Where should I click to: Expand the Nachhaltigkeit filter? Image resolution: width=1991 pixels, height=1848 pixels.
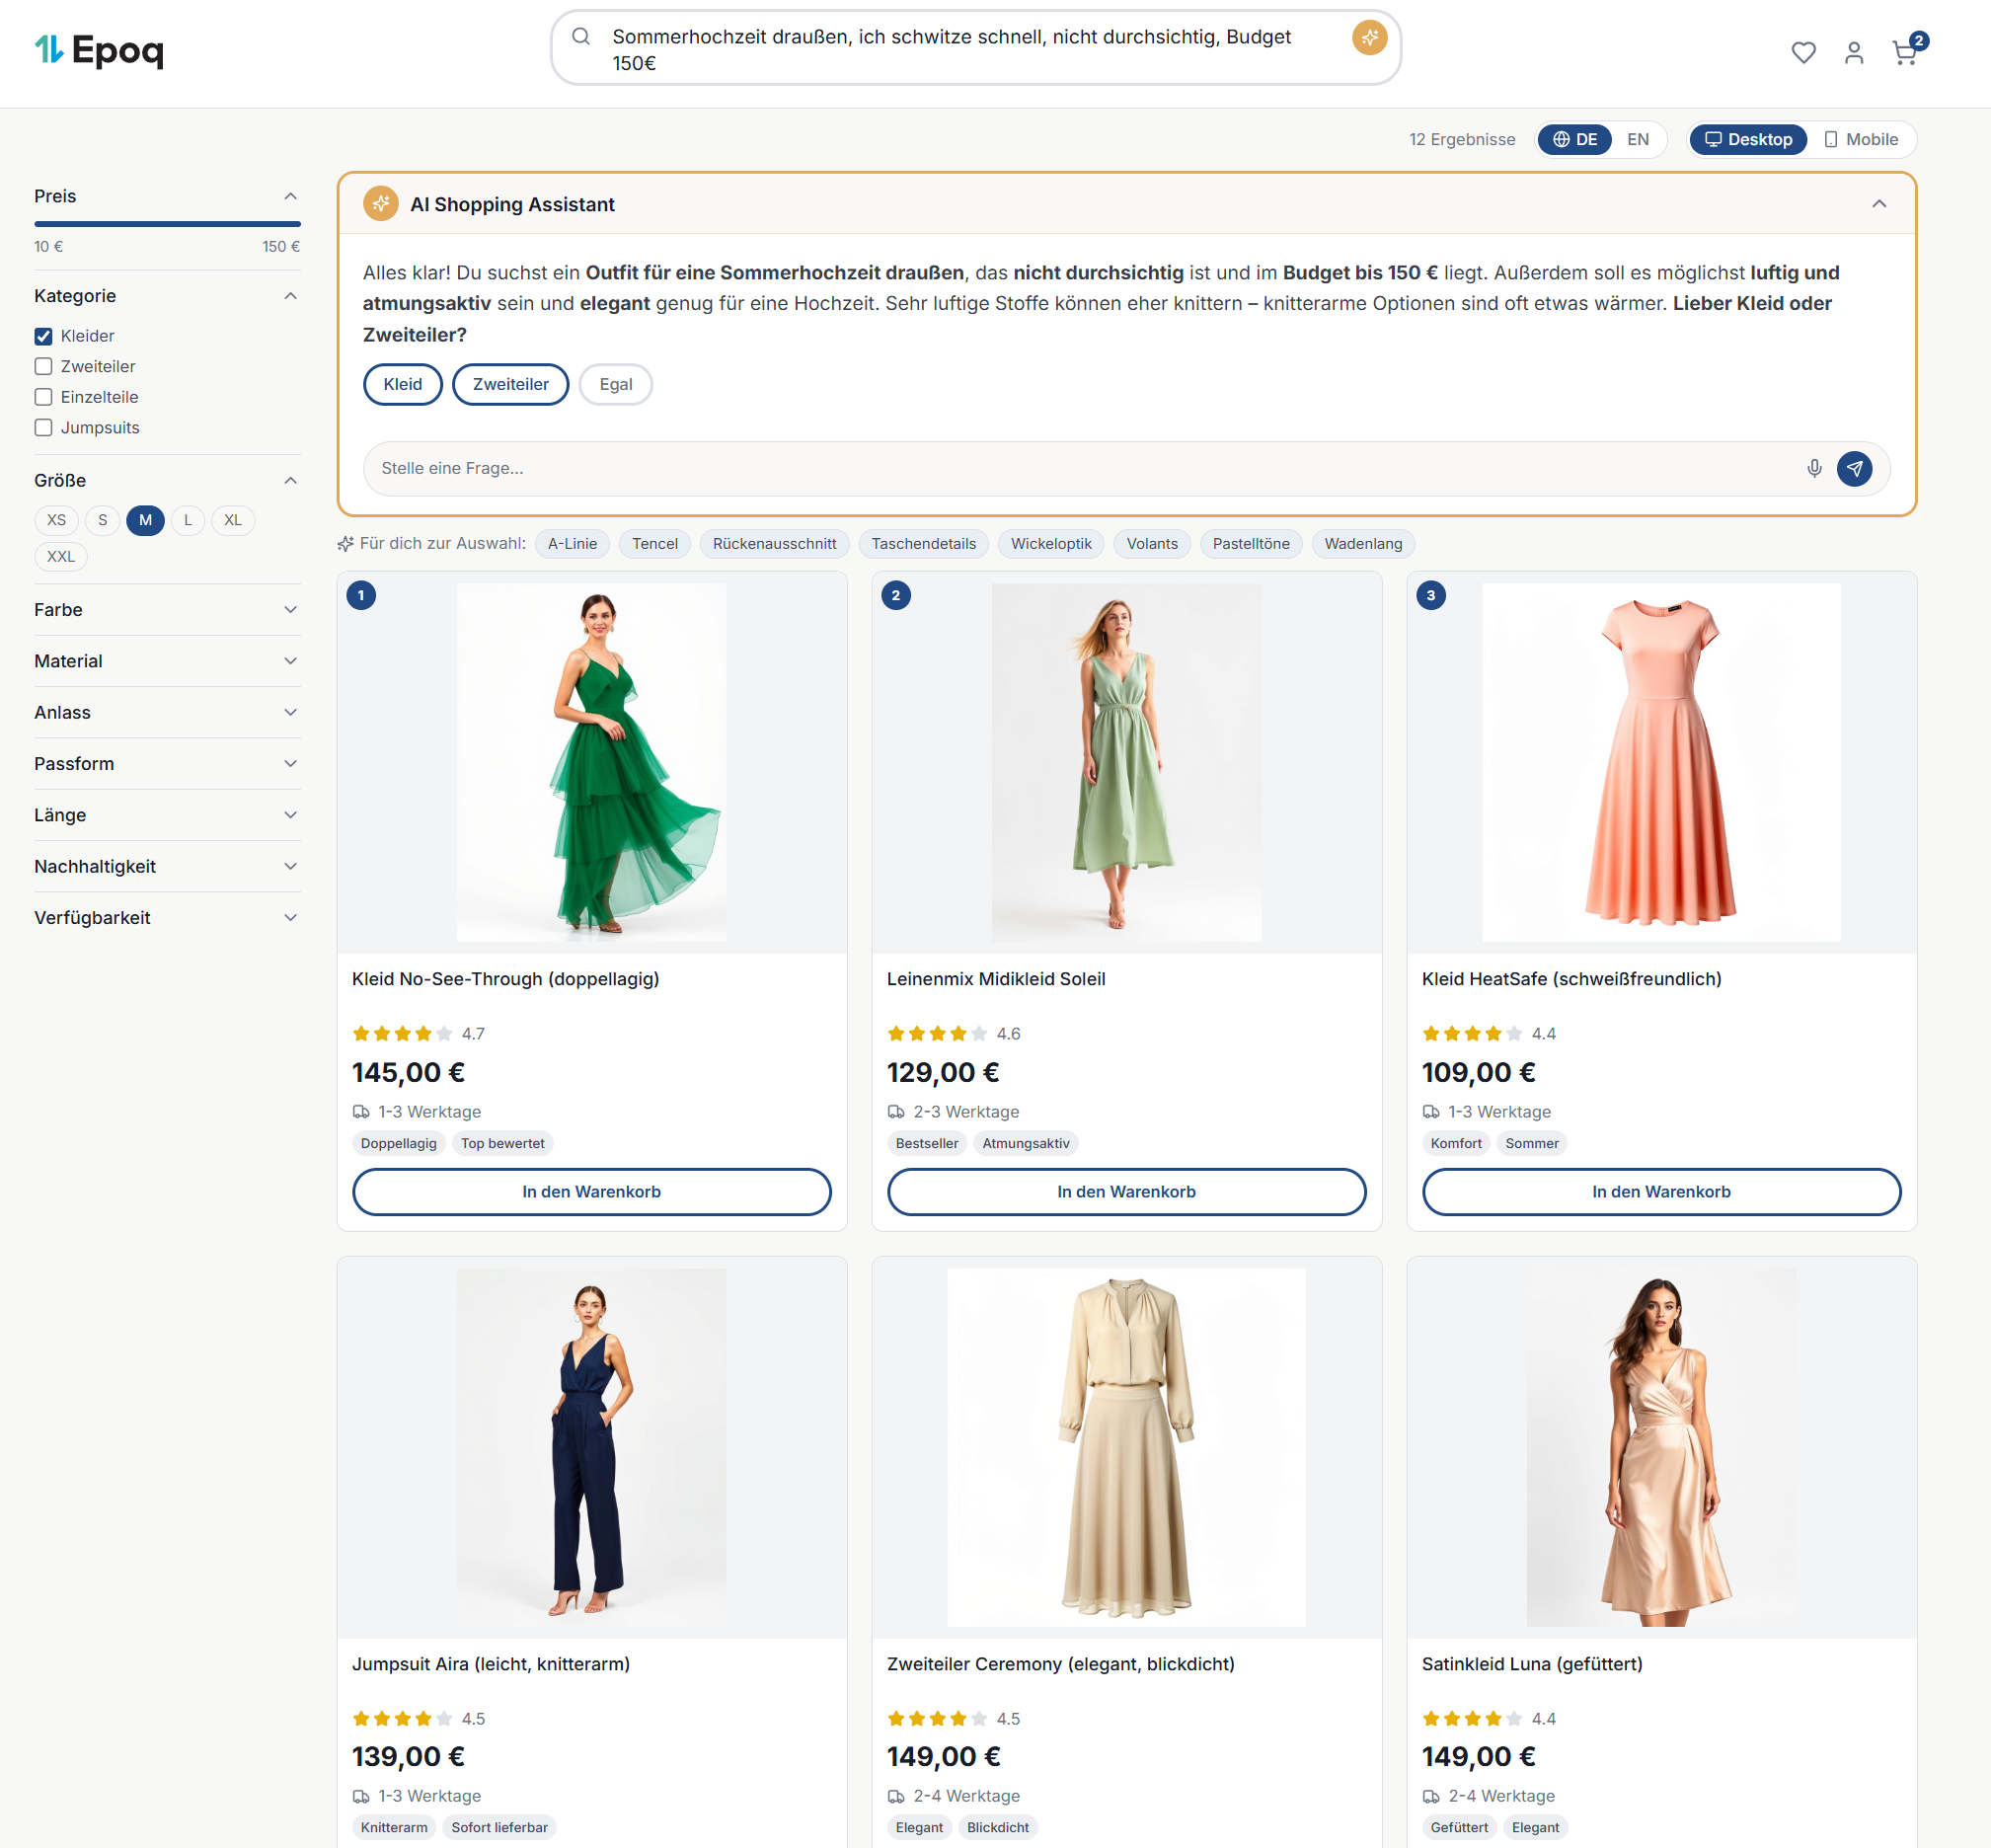(x=167, y=866)
